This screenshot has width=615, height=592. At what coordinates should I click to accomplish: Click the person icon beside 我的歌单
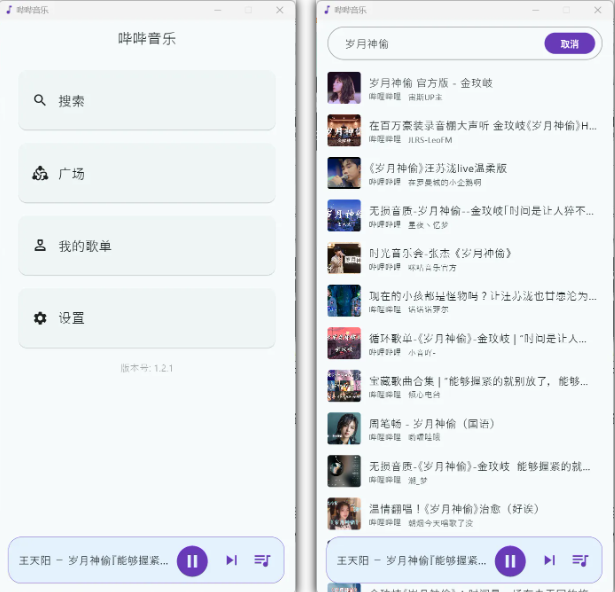click(x=40, y=246)
